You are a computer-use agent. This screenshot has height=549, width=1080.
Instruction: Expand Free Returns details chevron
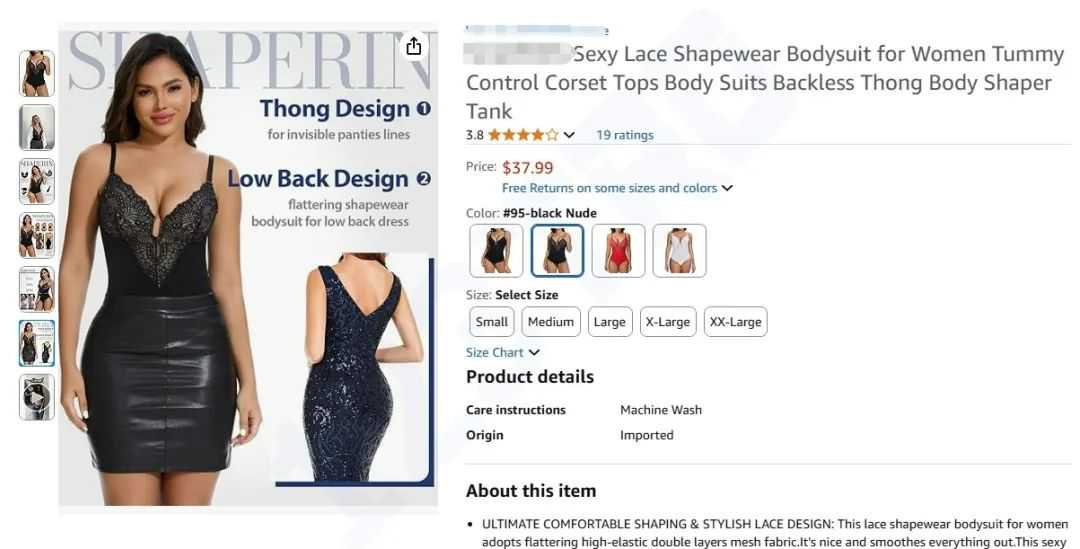(x=727, y=188)
